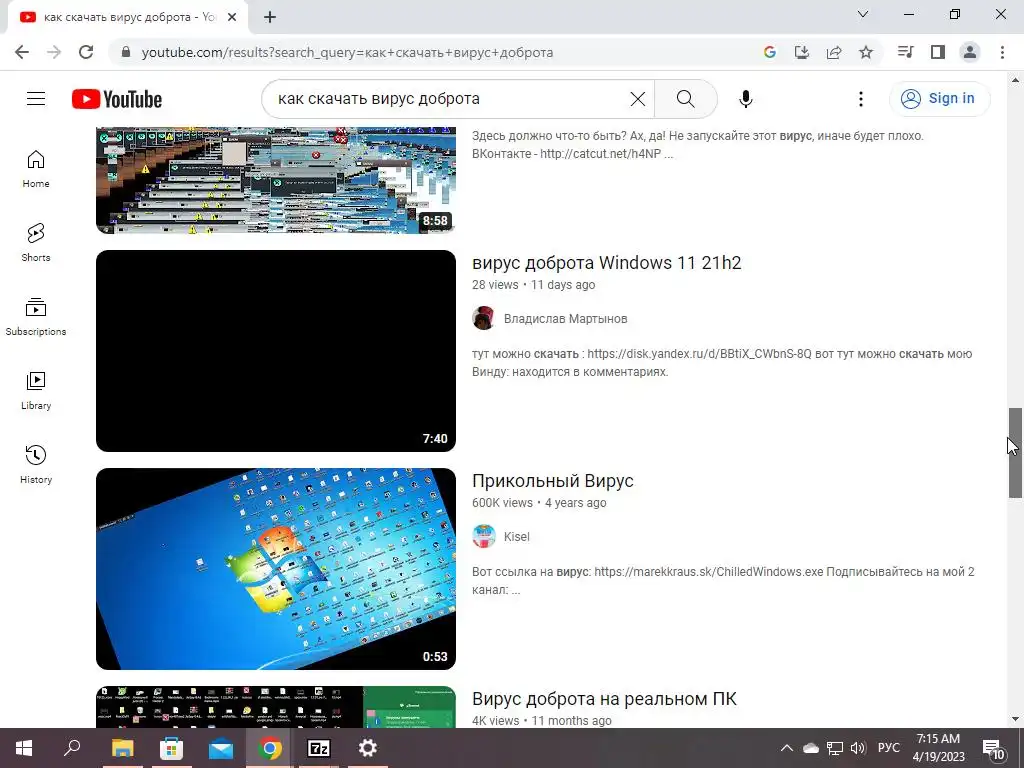Open Chrome three-dot menu
The width and height of the screenshot is (1024, 768).
pos(1002,52)
